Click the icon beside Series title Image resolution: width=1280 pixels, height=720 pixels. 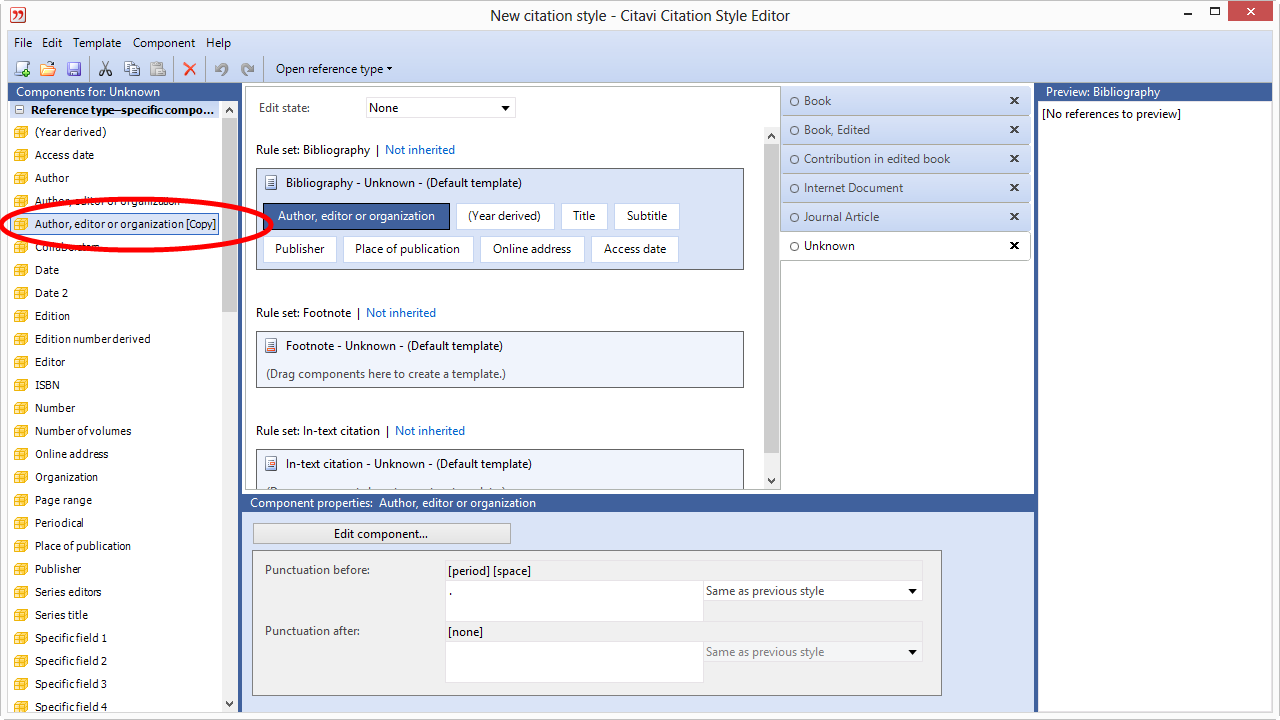(21, 615)
